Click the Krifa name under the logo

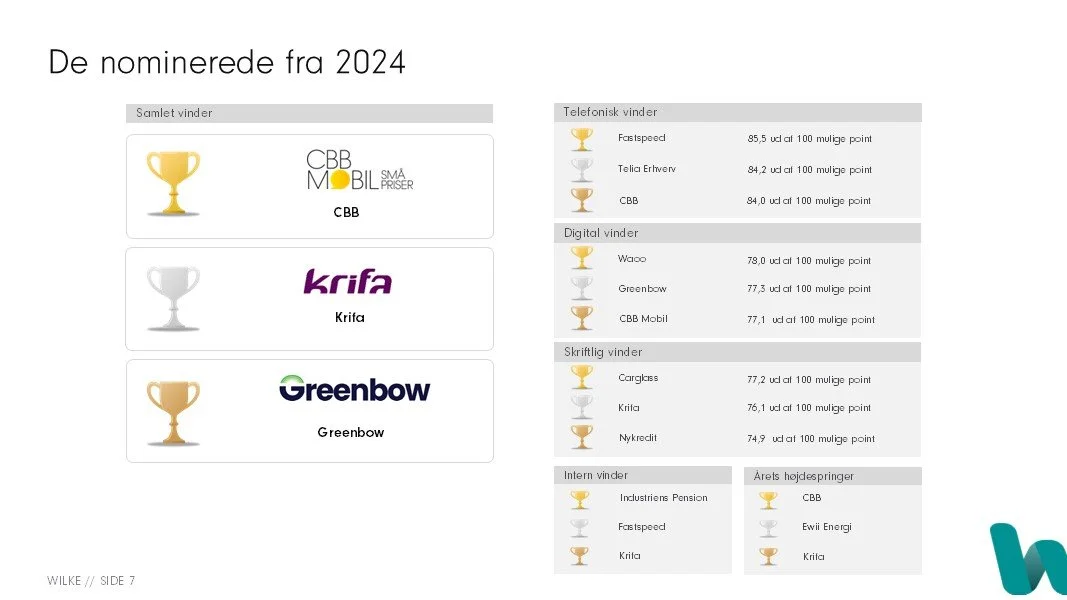coord(350,318)
